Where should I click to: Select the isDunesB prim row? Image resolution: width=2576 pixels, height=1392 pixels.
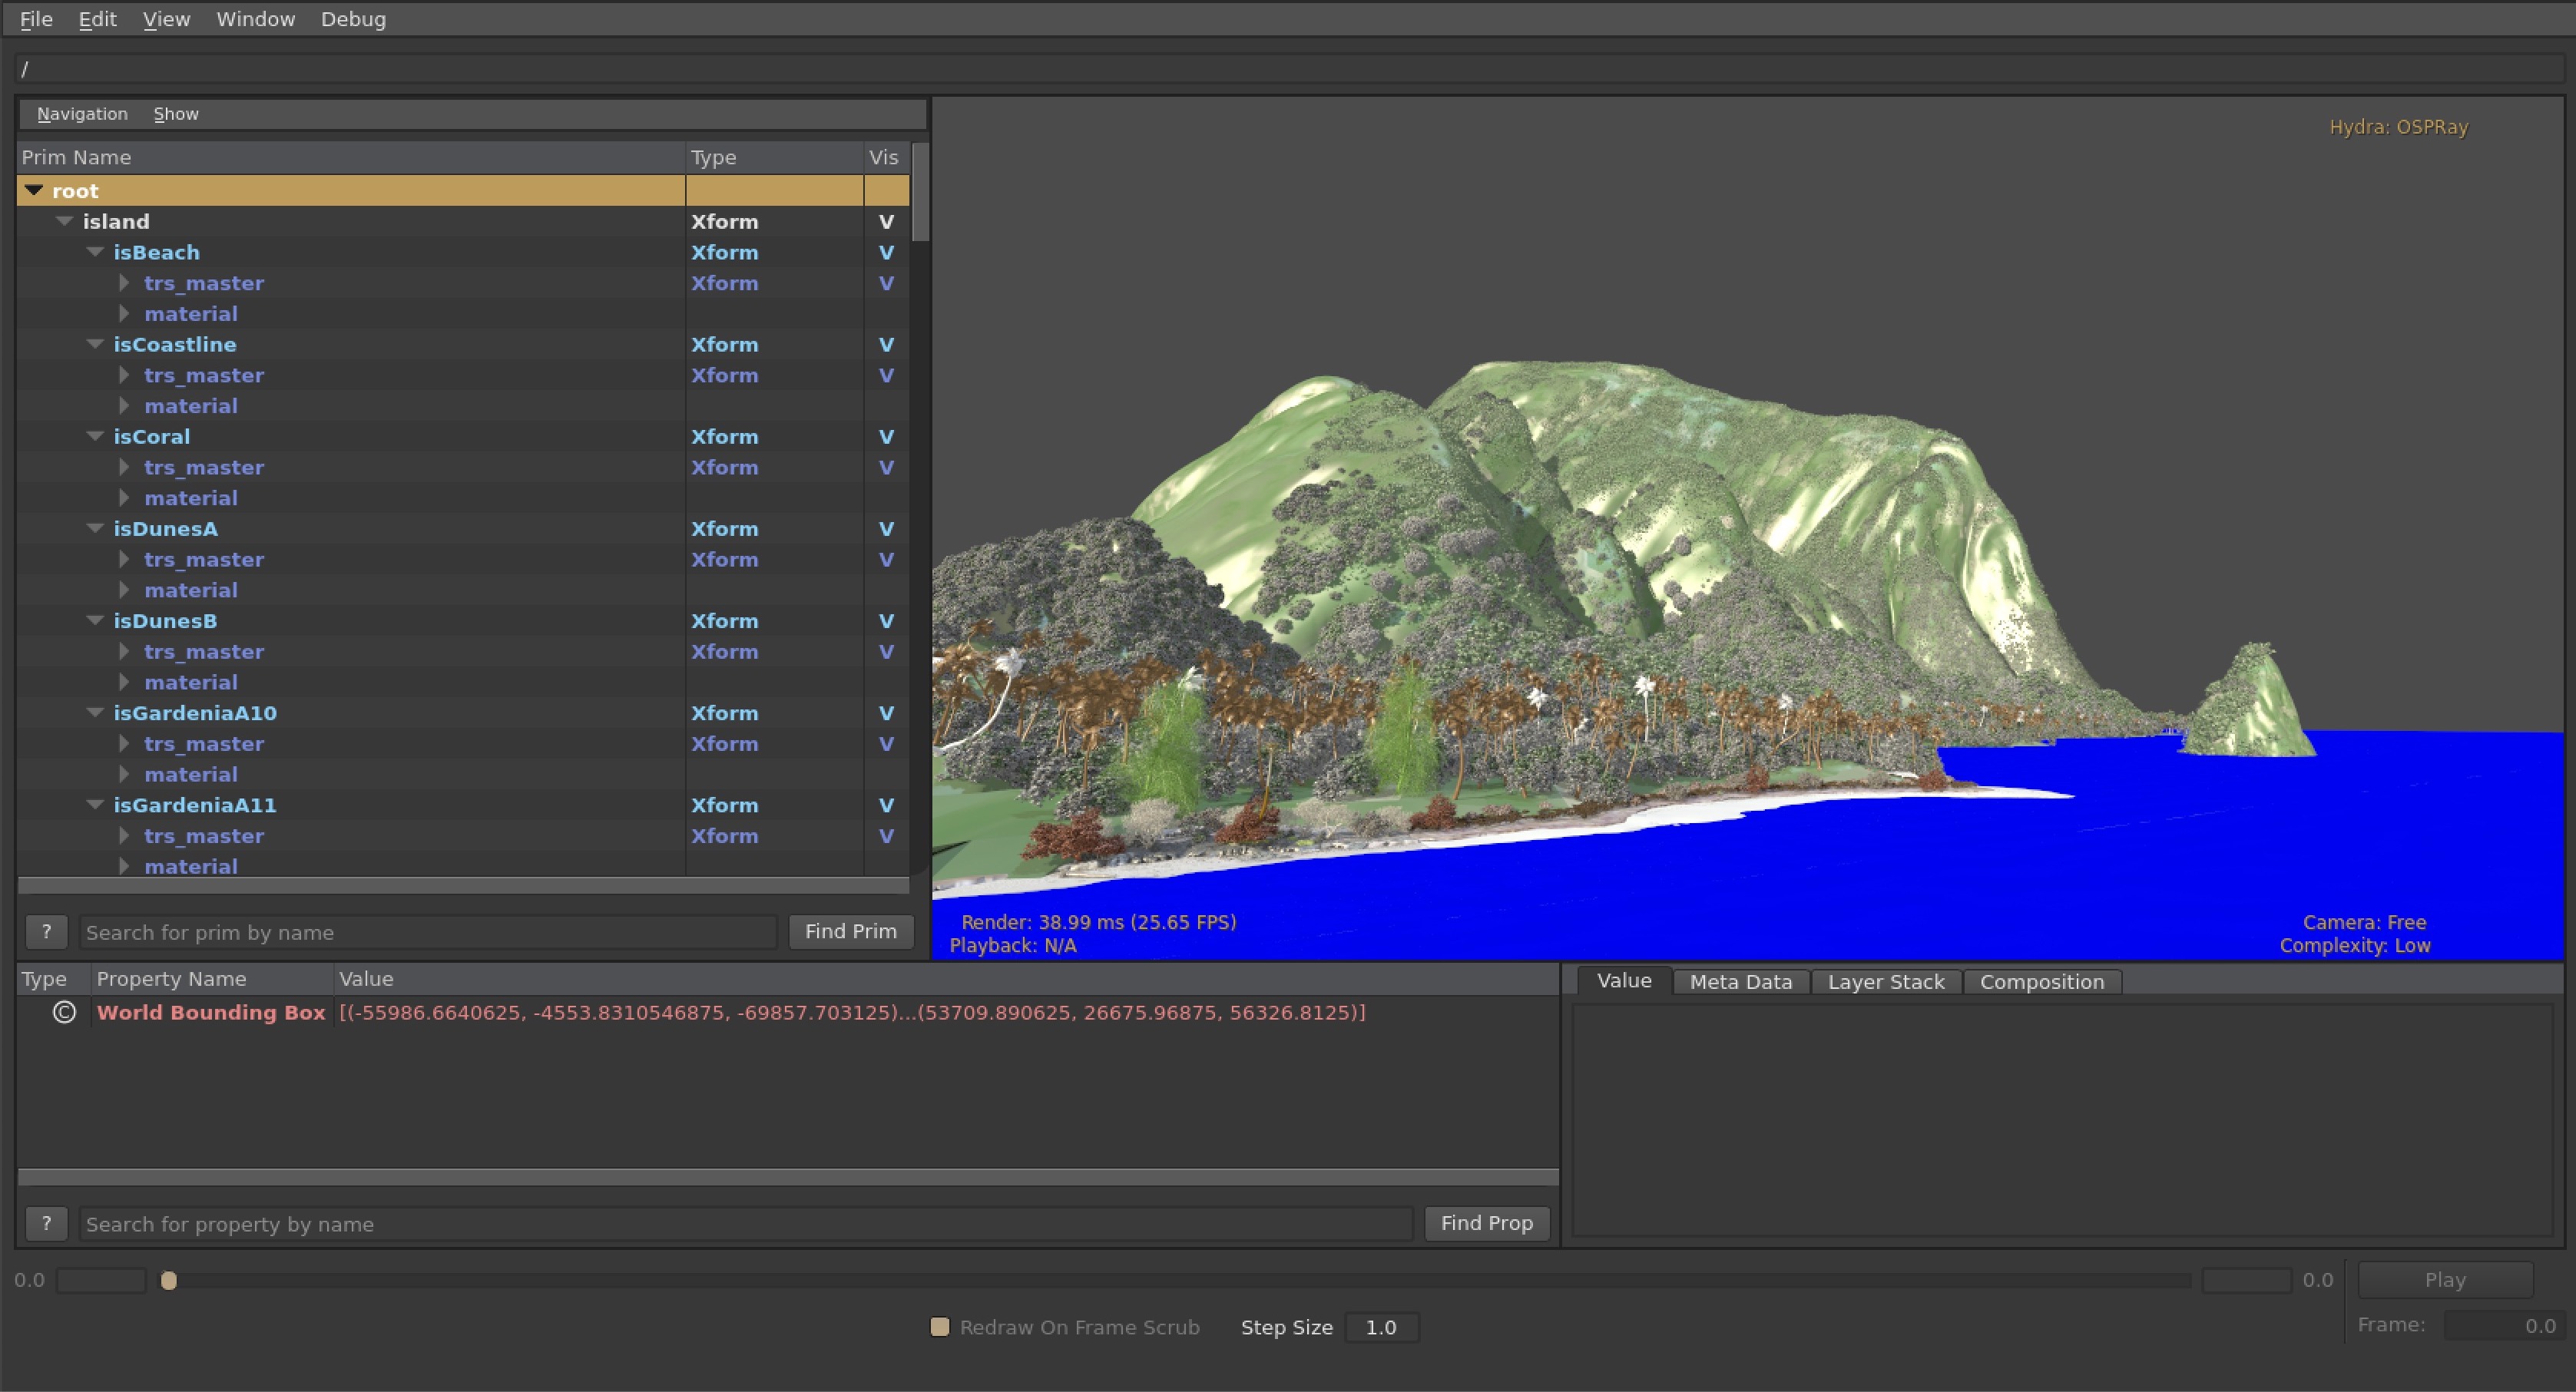tap(464, 621)
